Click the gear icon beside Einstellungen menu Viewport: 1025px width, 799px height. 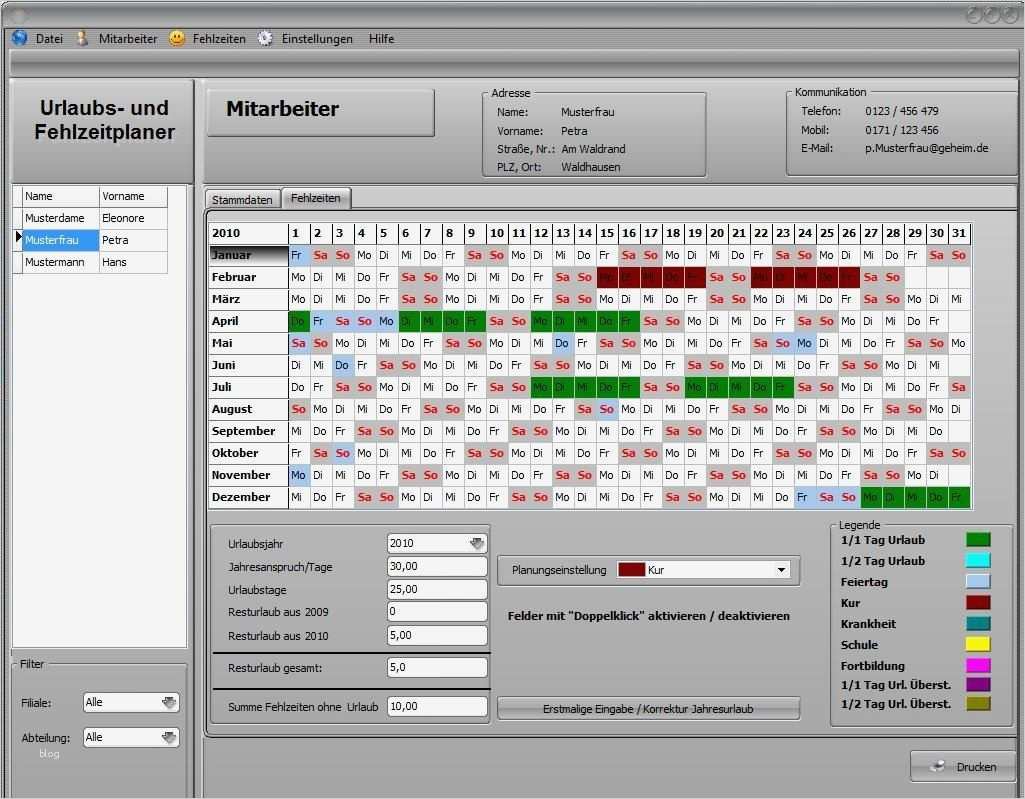pos(265,39)
